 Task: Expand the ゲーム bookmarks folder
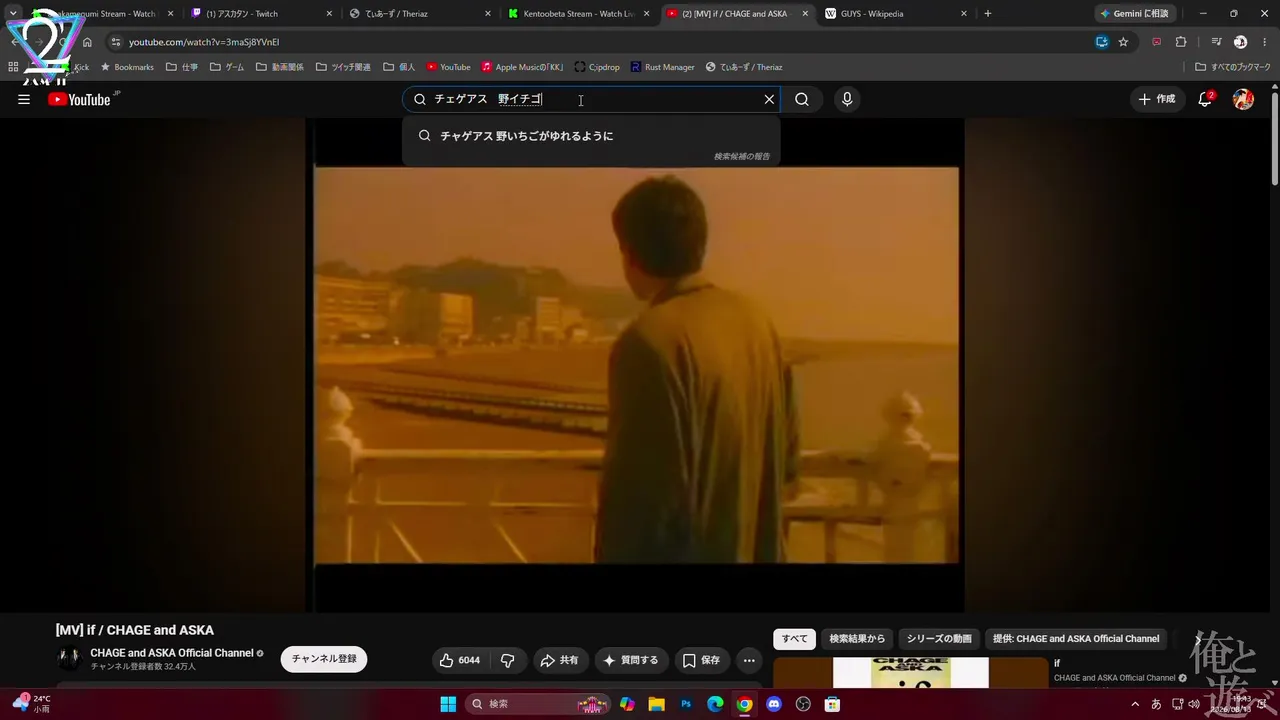pyautogui.click(x=227, y=67)
